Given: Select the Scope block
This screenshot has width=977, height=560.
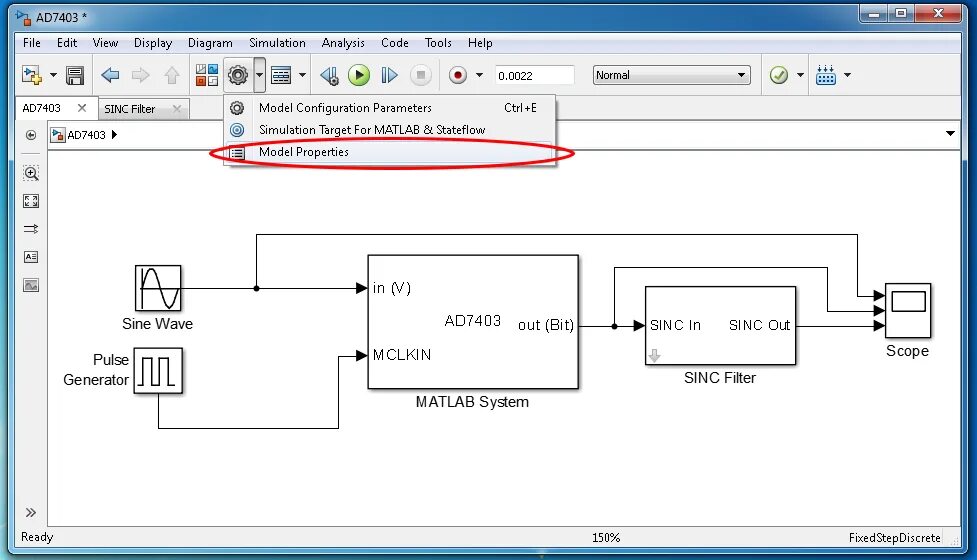Looking at the screenshot, I should (x=908, y=311).
